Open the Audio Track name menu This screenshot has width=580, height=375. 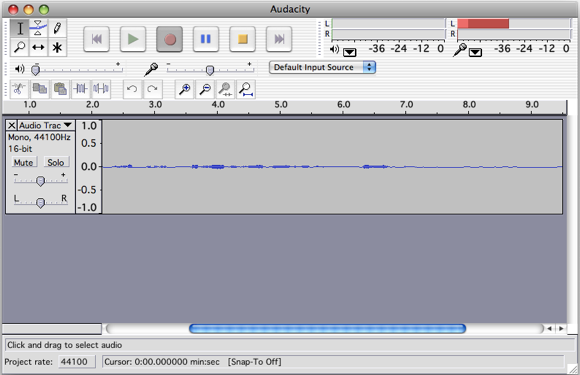pos(45,125)
